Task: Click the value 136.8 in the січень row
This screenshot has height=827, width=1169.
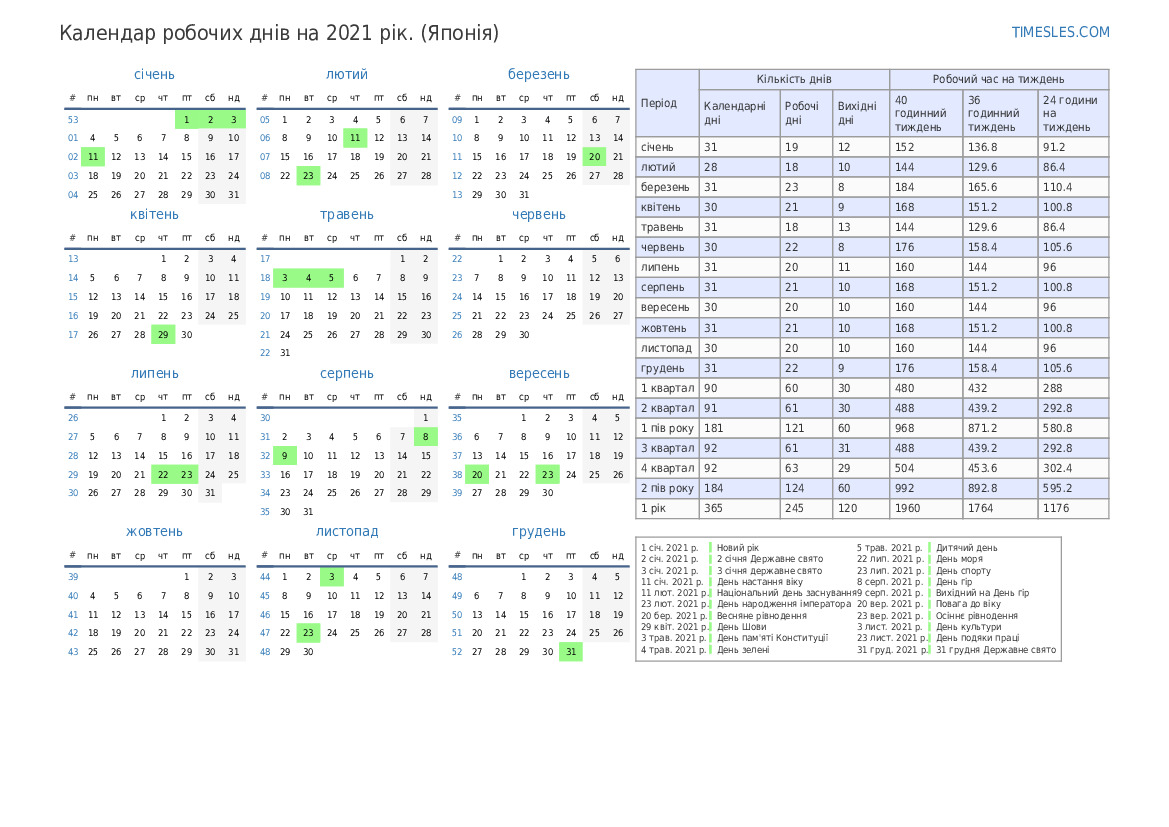Action: (983, 147)
